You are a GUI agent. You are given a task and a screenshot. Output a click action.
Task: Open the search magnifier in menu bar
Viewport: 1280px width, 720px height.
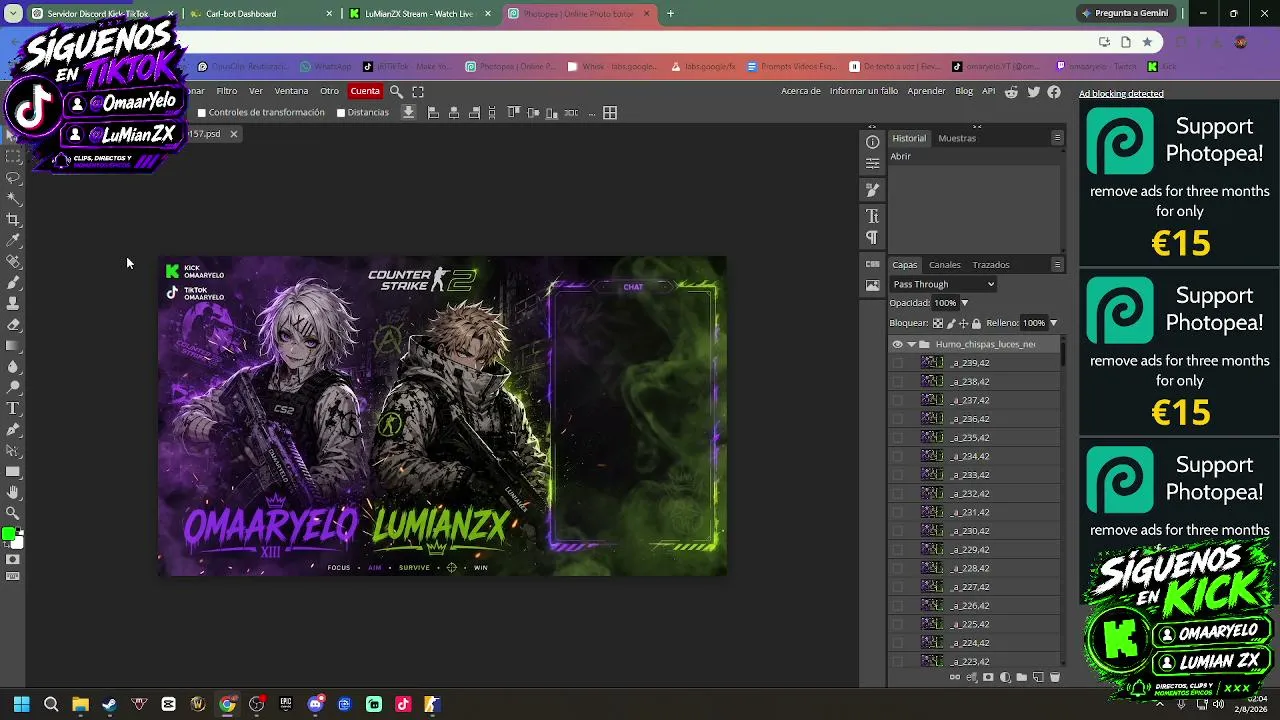(x=396, y=91)
